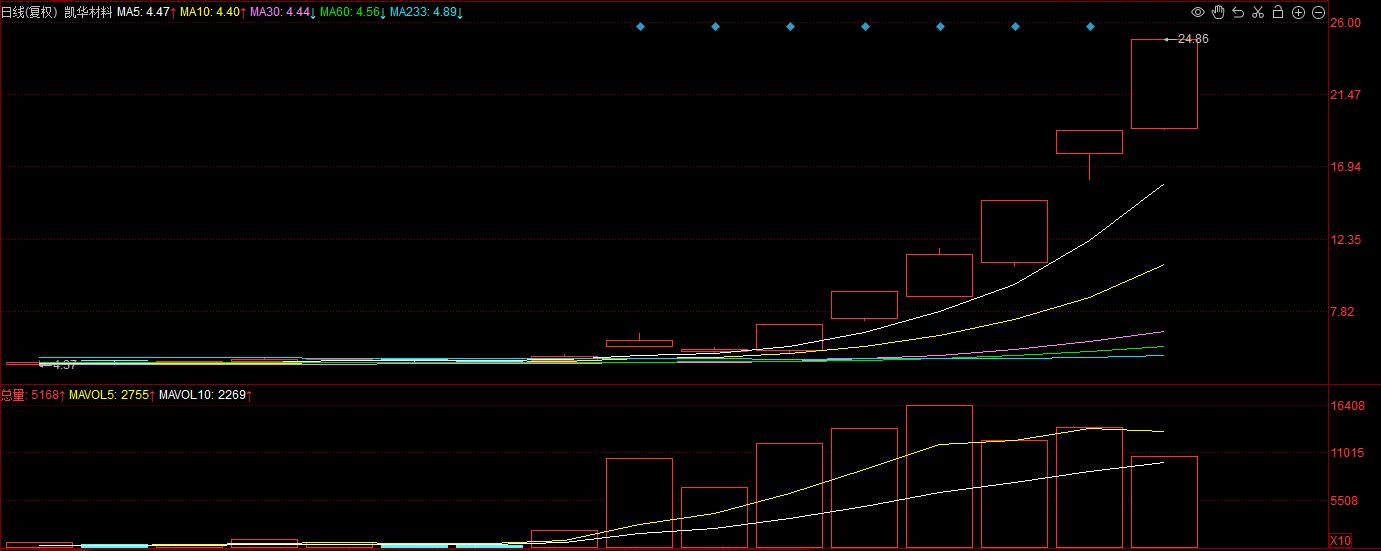Toggle the eye visibility icon
The width and height of the screenshot is (1381, 551).
coord(1198,12)
